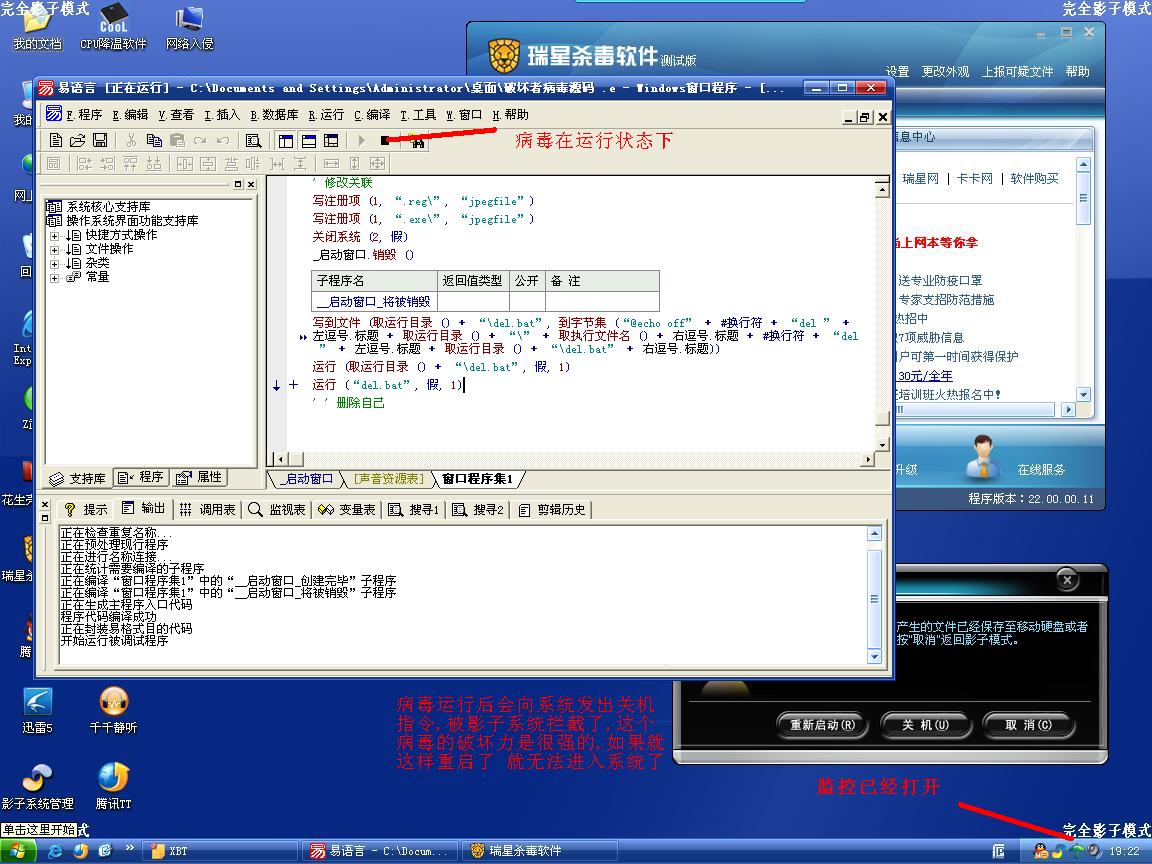Click the Find magnifier toolbar icon
This screenshot has width=1152, height=864.
tap(253, 140)
